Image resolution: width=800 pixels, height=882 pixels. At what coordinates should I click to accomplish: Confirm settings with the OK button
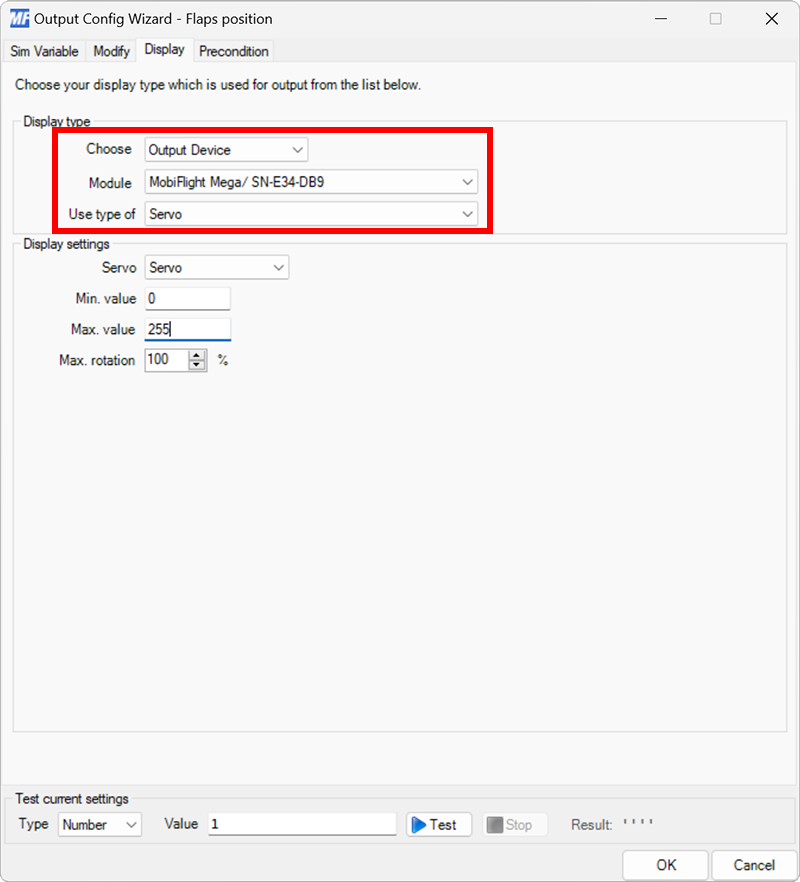coord(664,865)
